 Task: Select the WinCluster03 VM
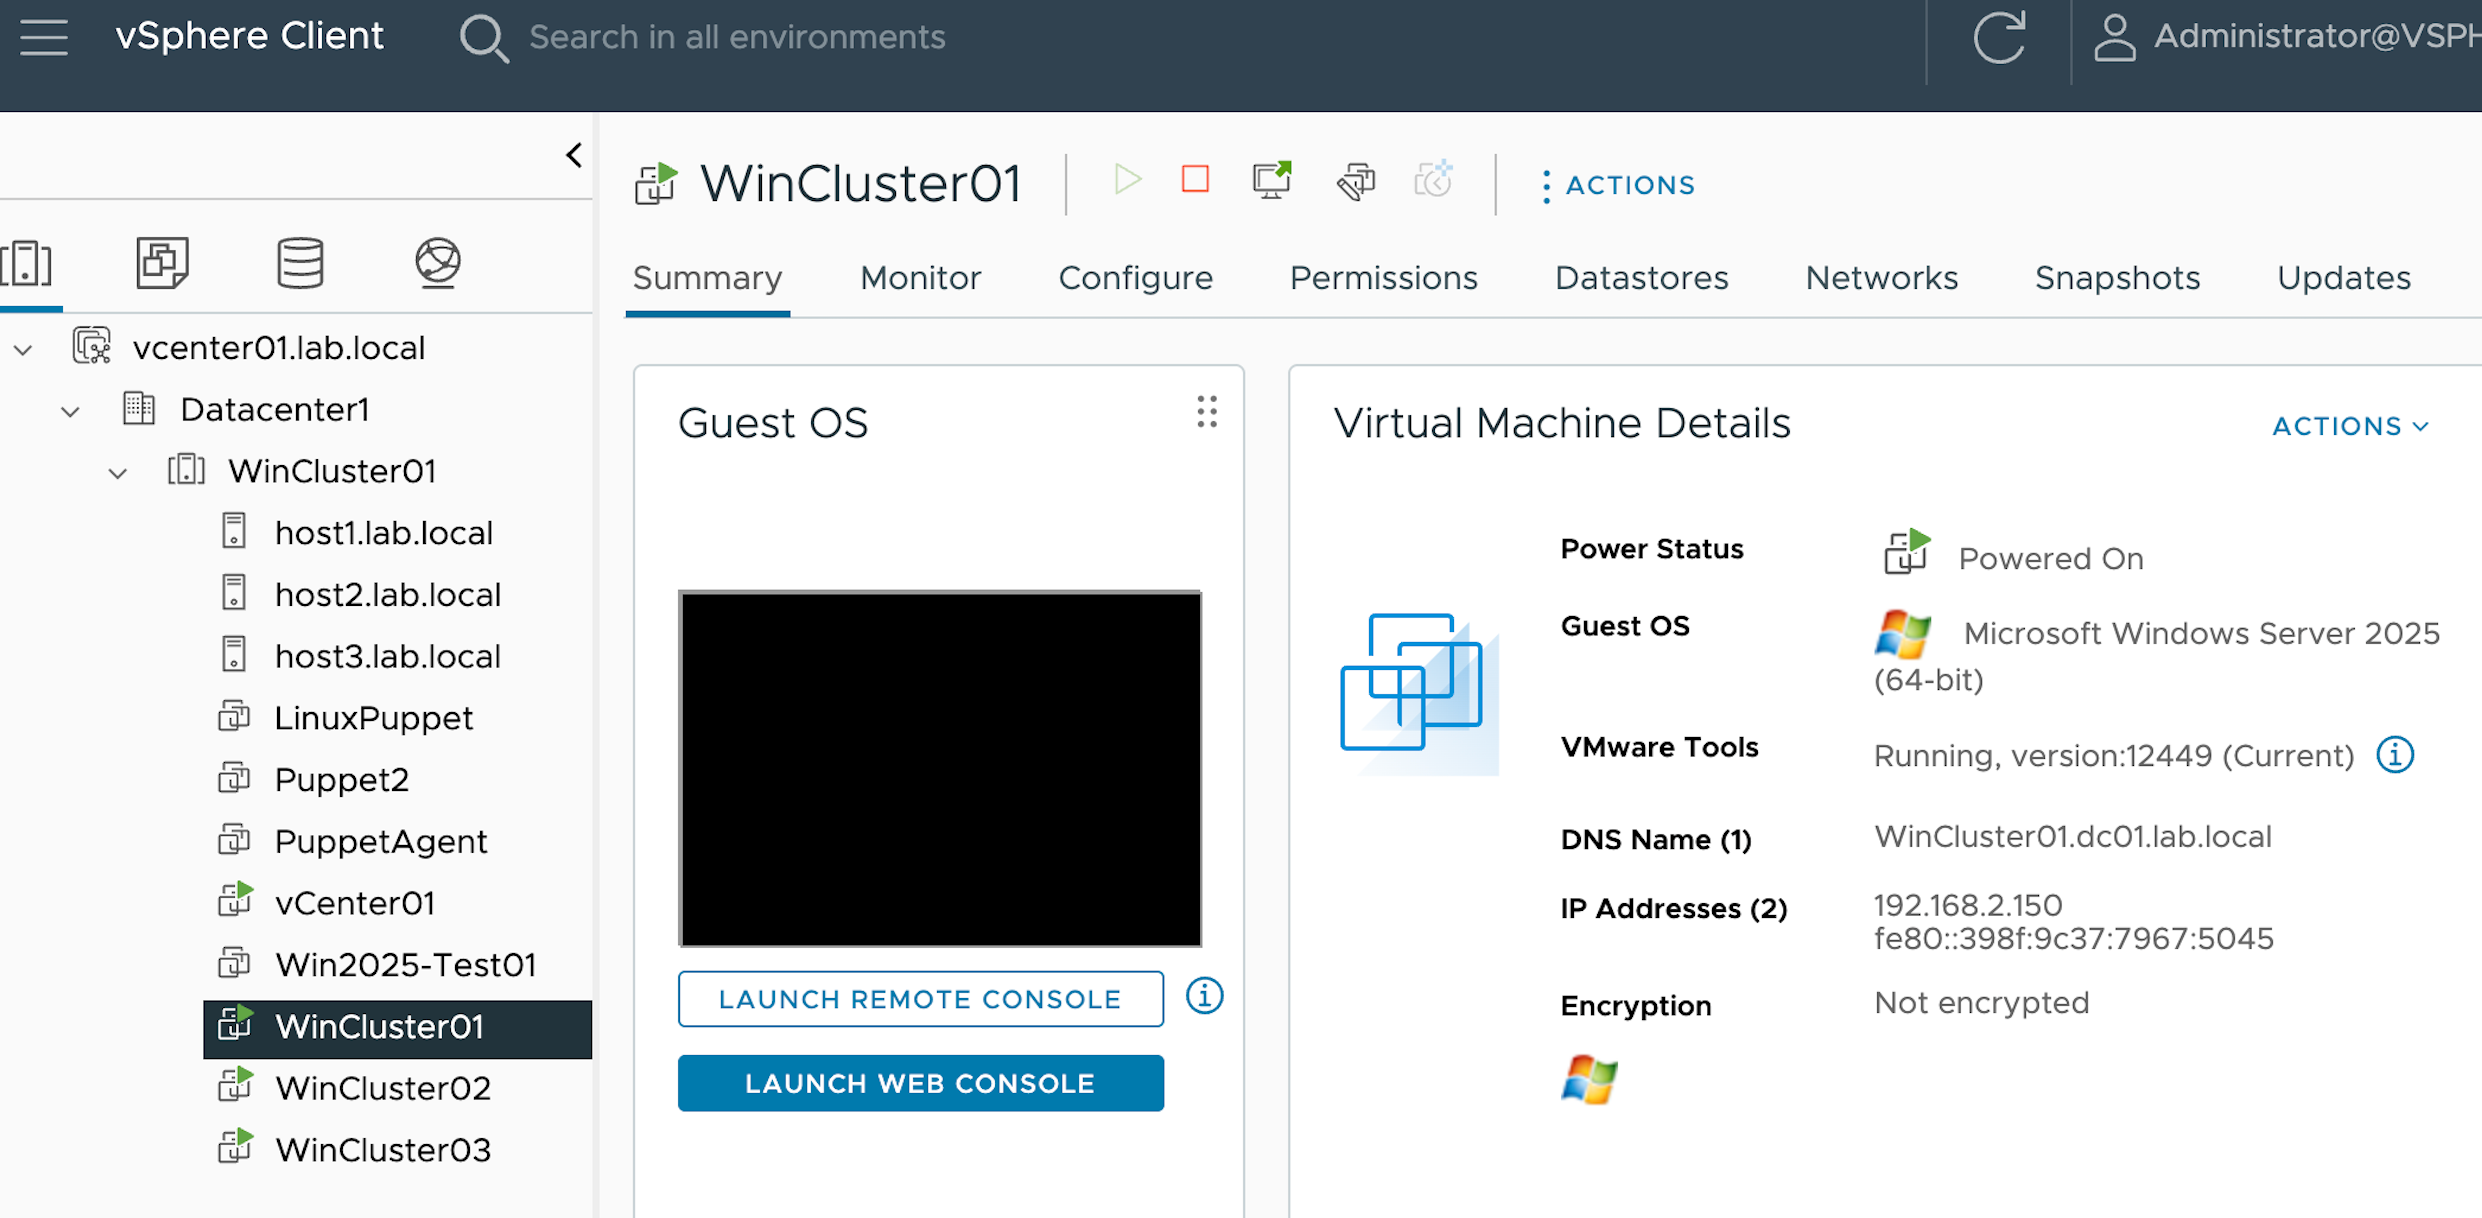382,1150
